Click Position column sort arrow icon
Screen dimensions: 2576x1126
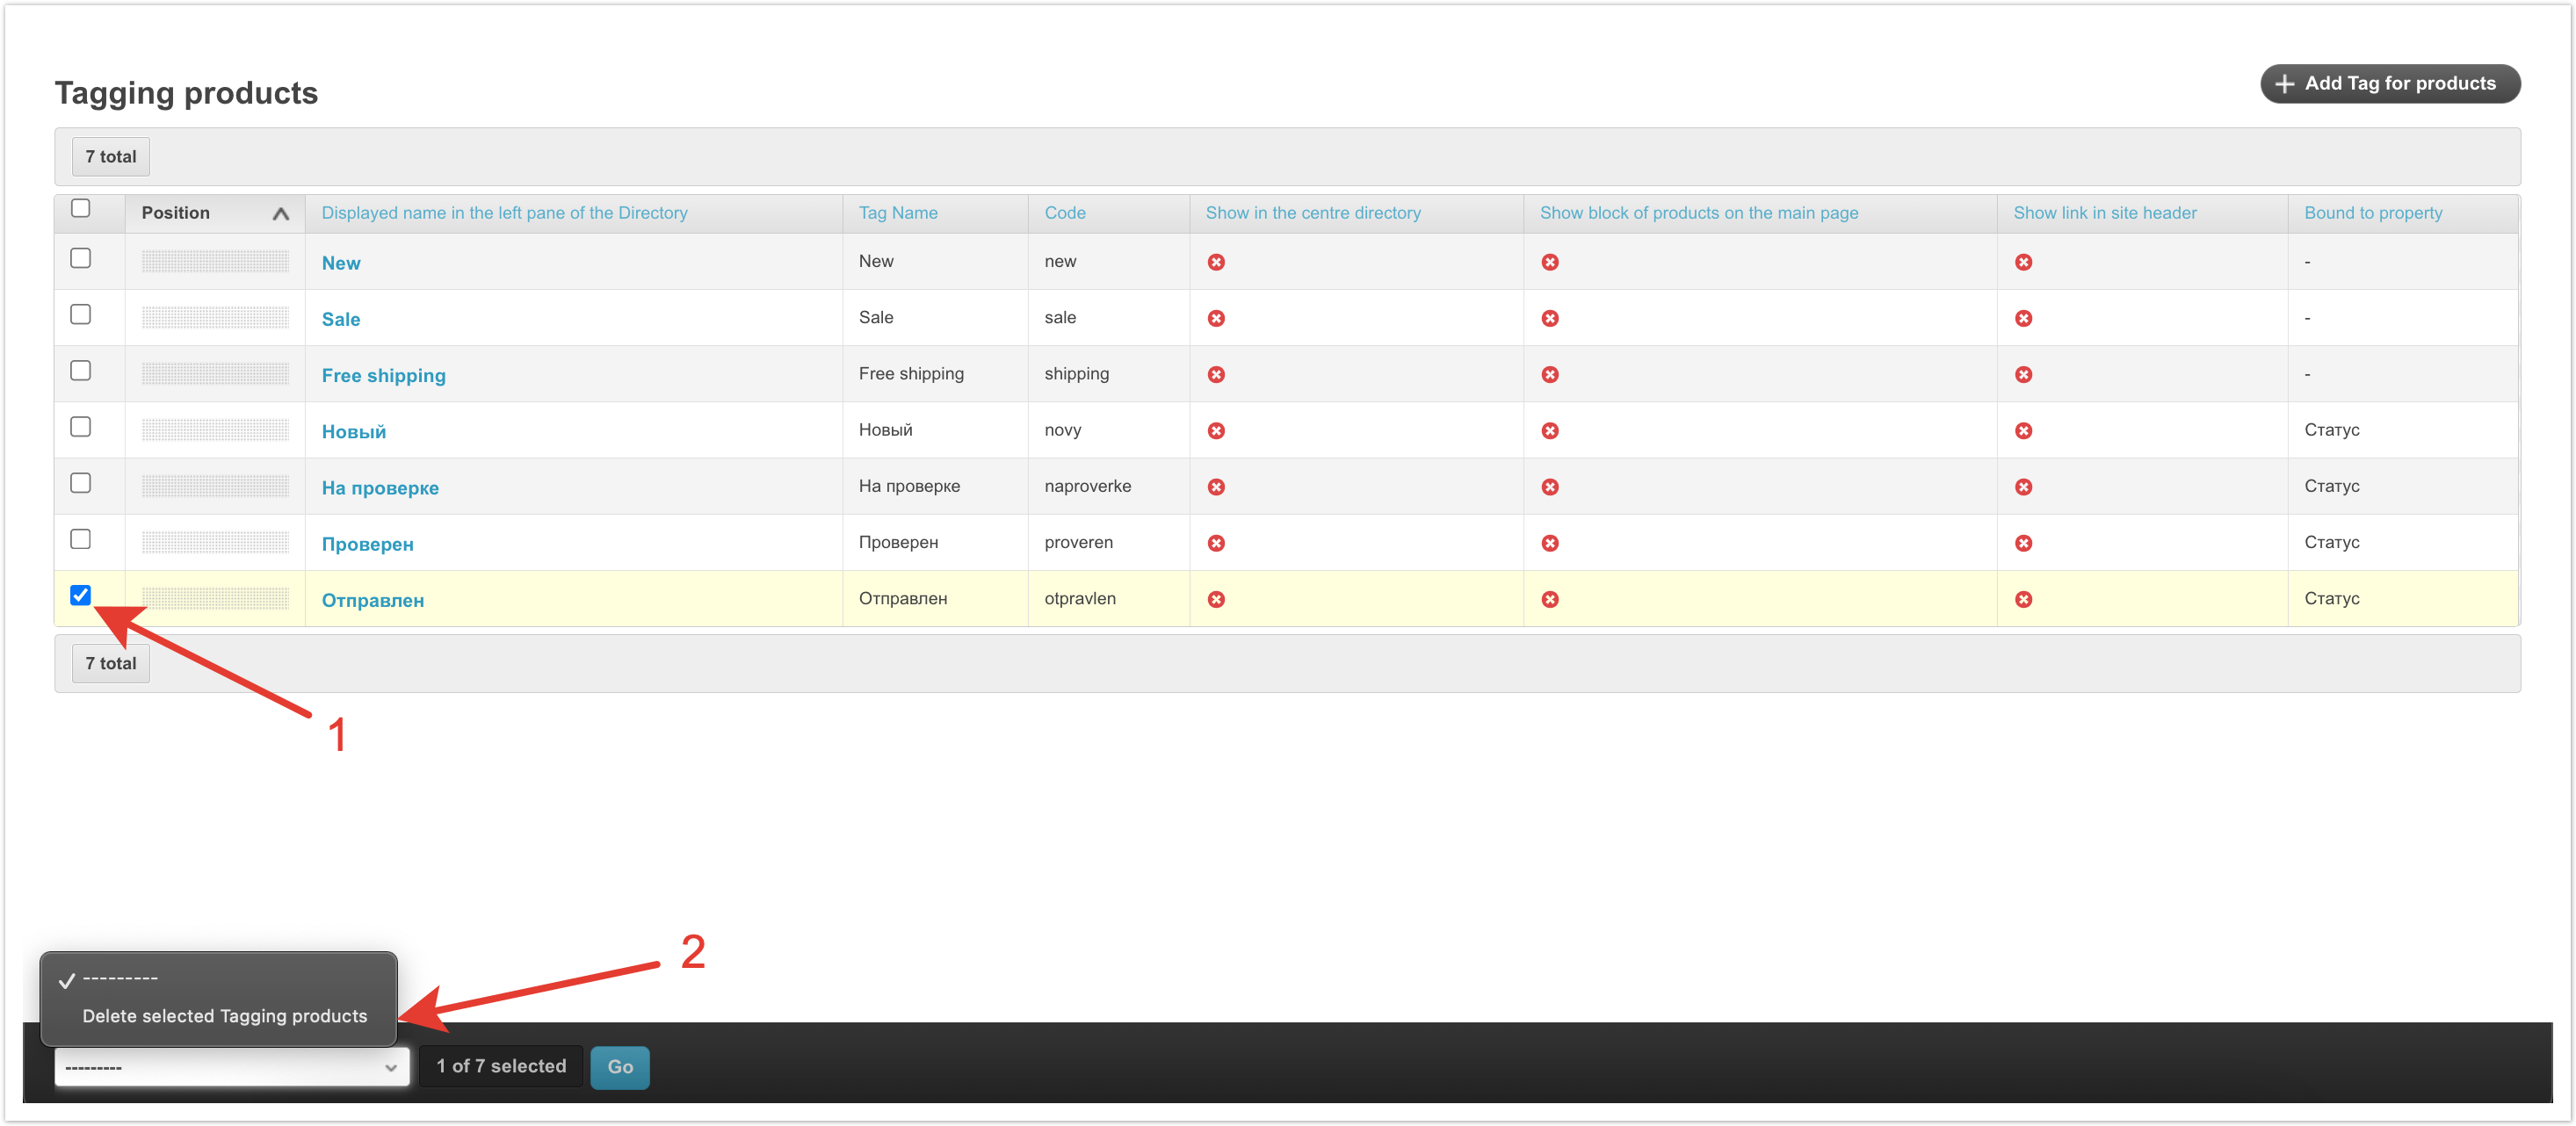(x=280, y=213)
